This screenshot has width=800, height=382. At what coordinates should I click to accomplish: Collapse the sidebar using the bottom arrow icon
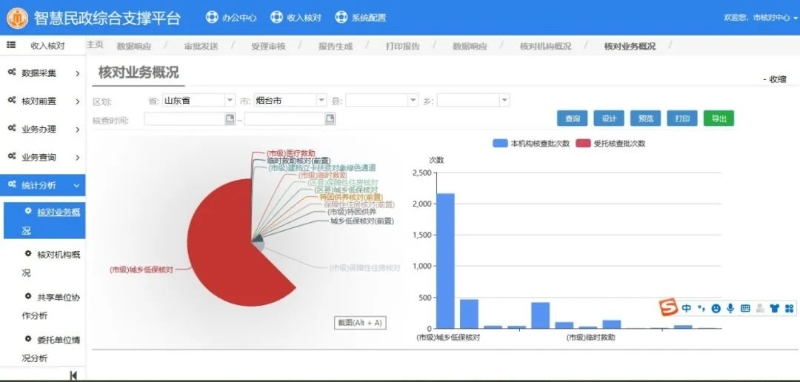pos(73,375)
